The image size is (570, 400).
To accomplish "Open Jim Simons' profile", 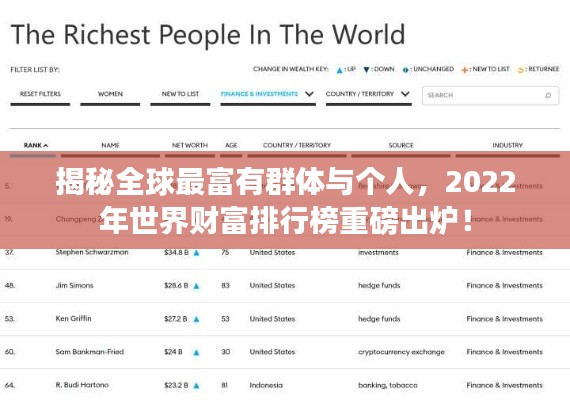I will [x=75, y=285].
